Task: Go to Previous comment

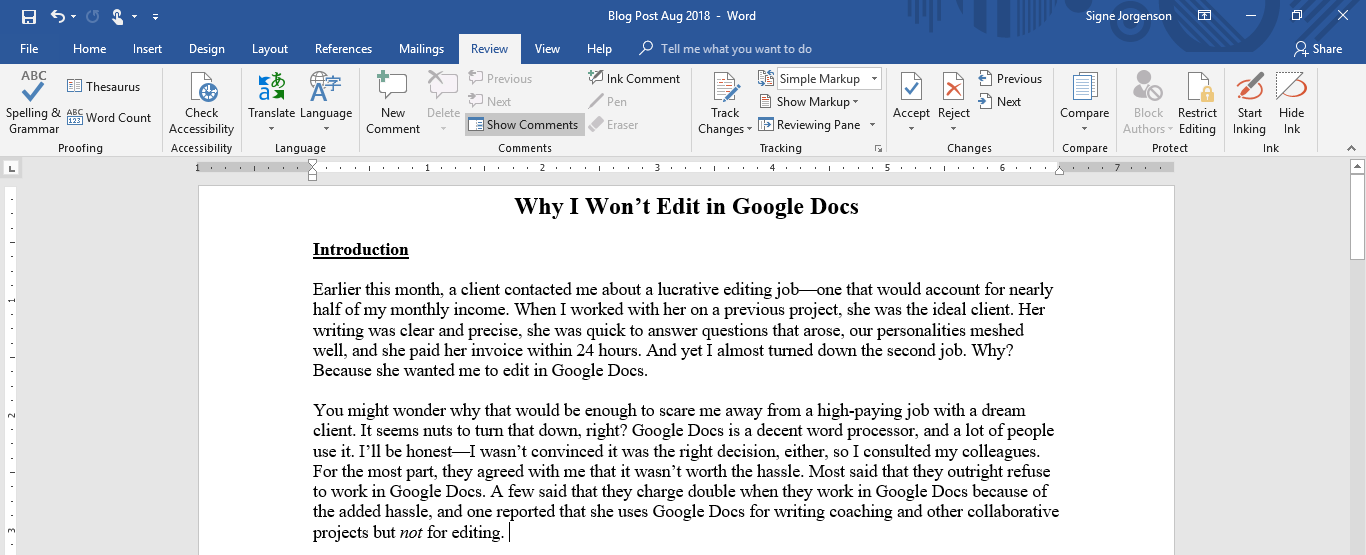Action: coord(500,79)
